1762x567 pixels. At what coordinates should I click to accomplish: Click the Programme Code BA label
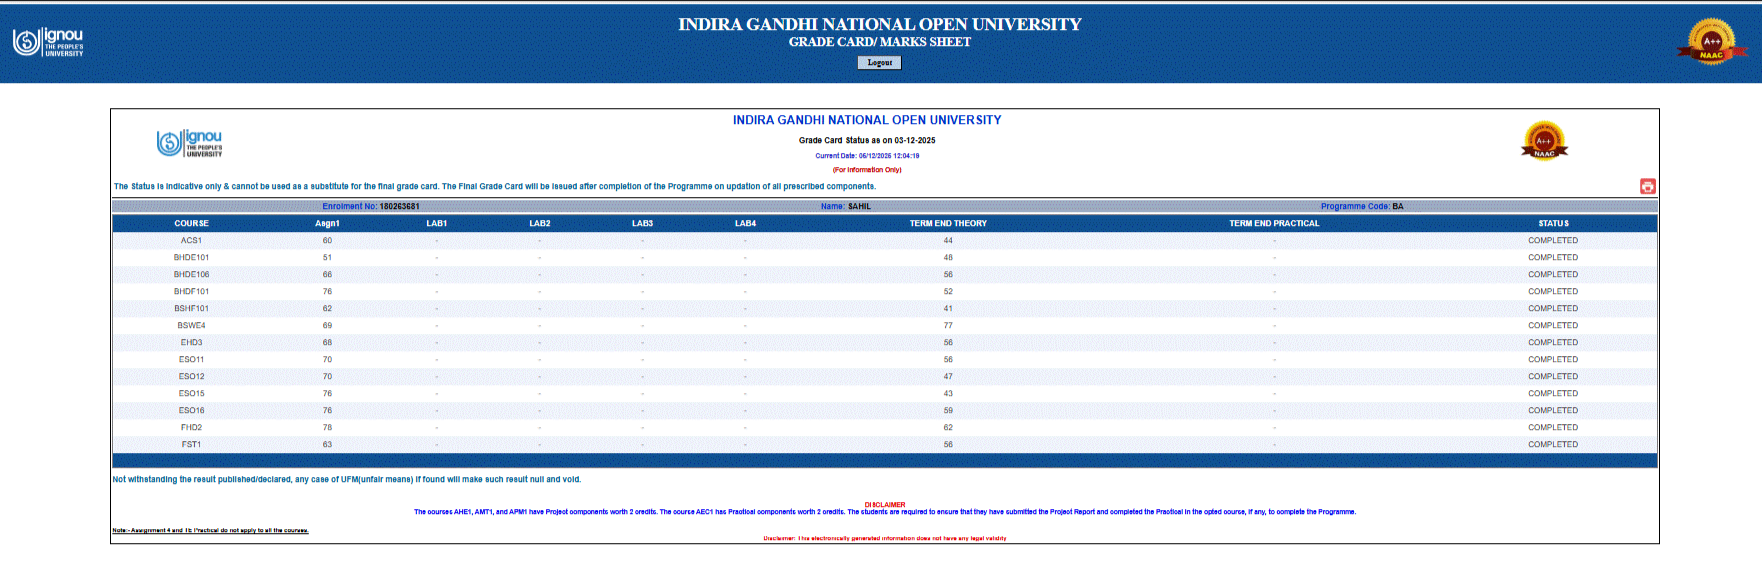click(x=1361, y=206)
